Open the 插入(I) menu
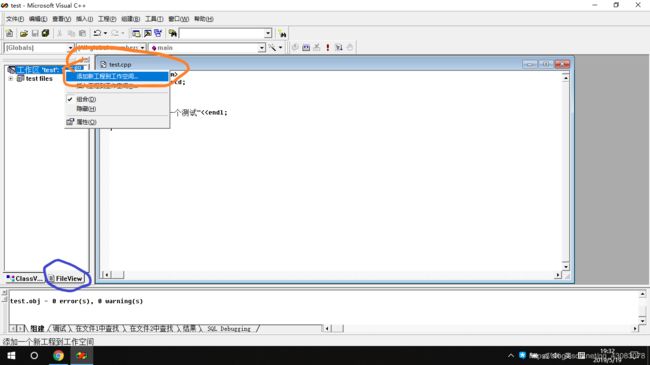 coord(85,19)
